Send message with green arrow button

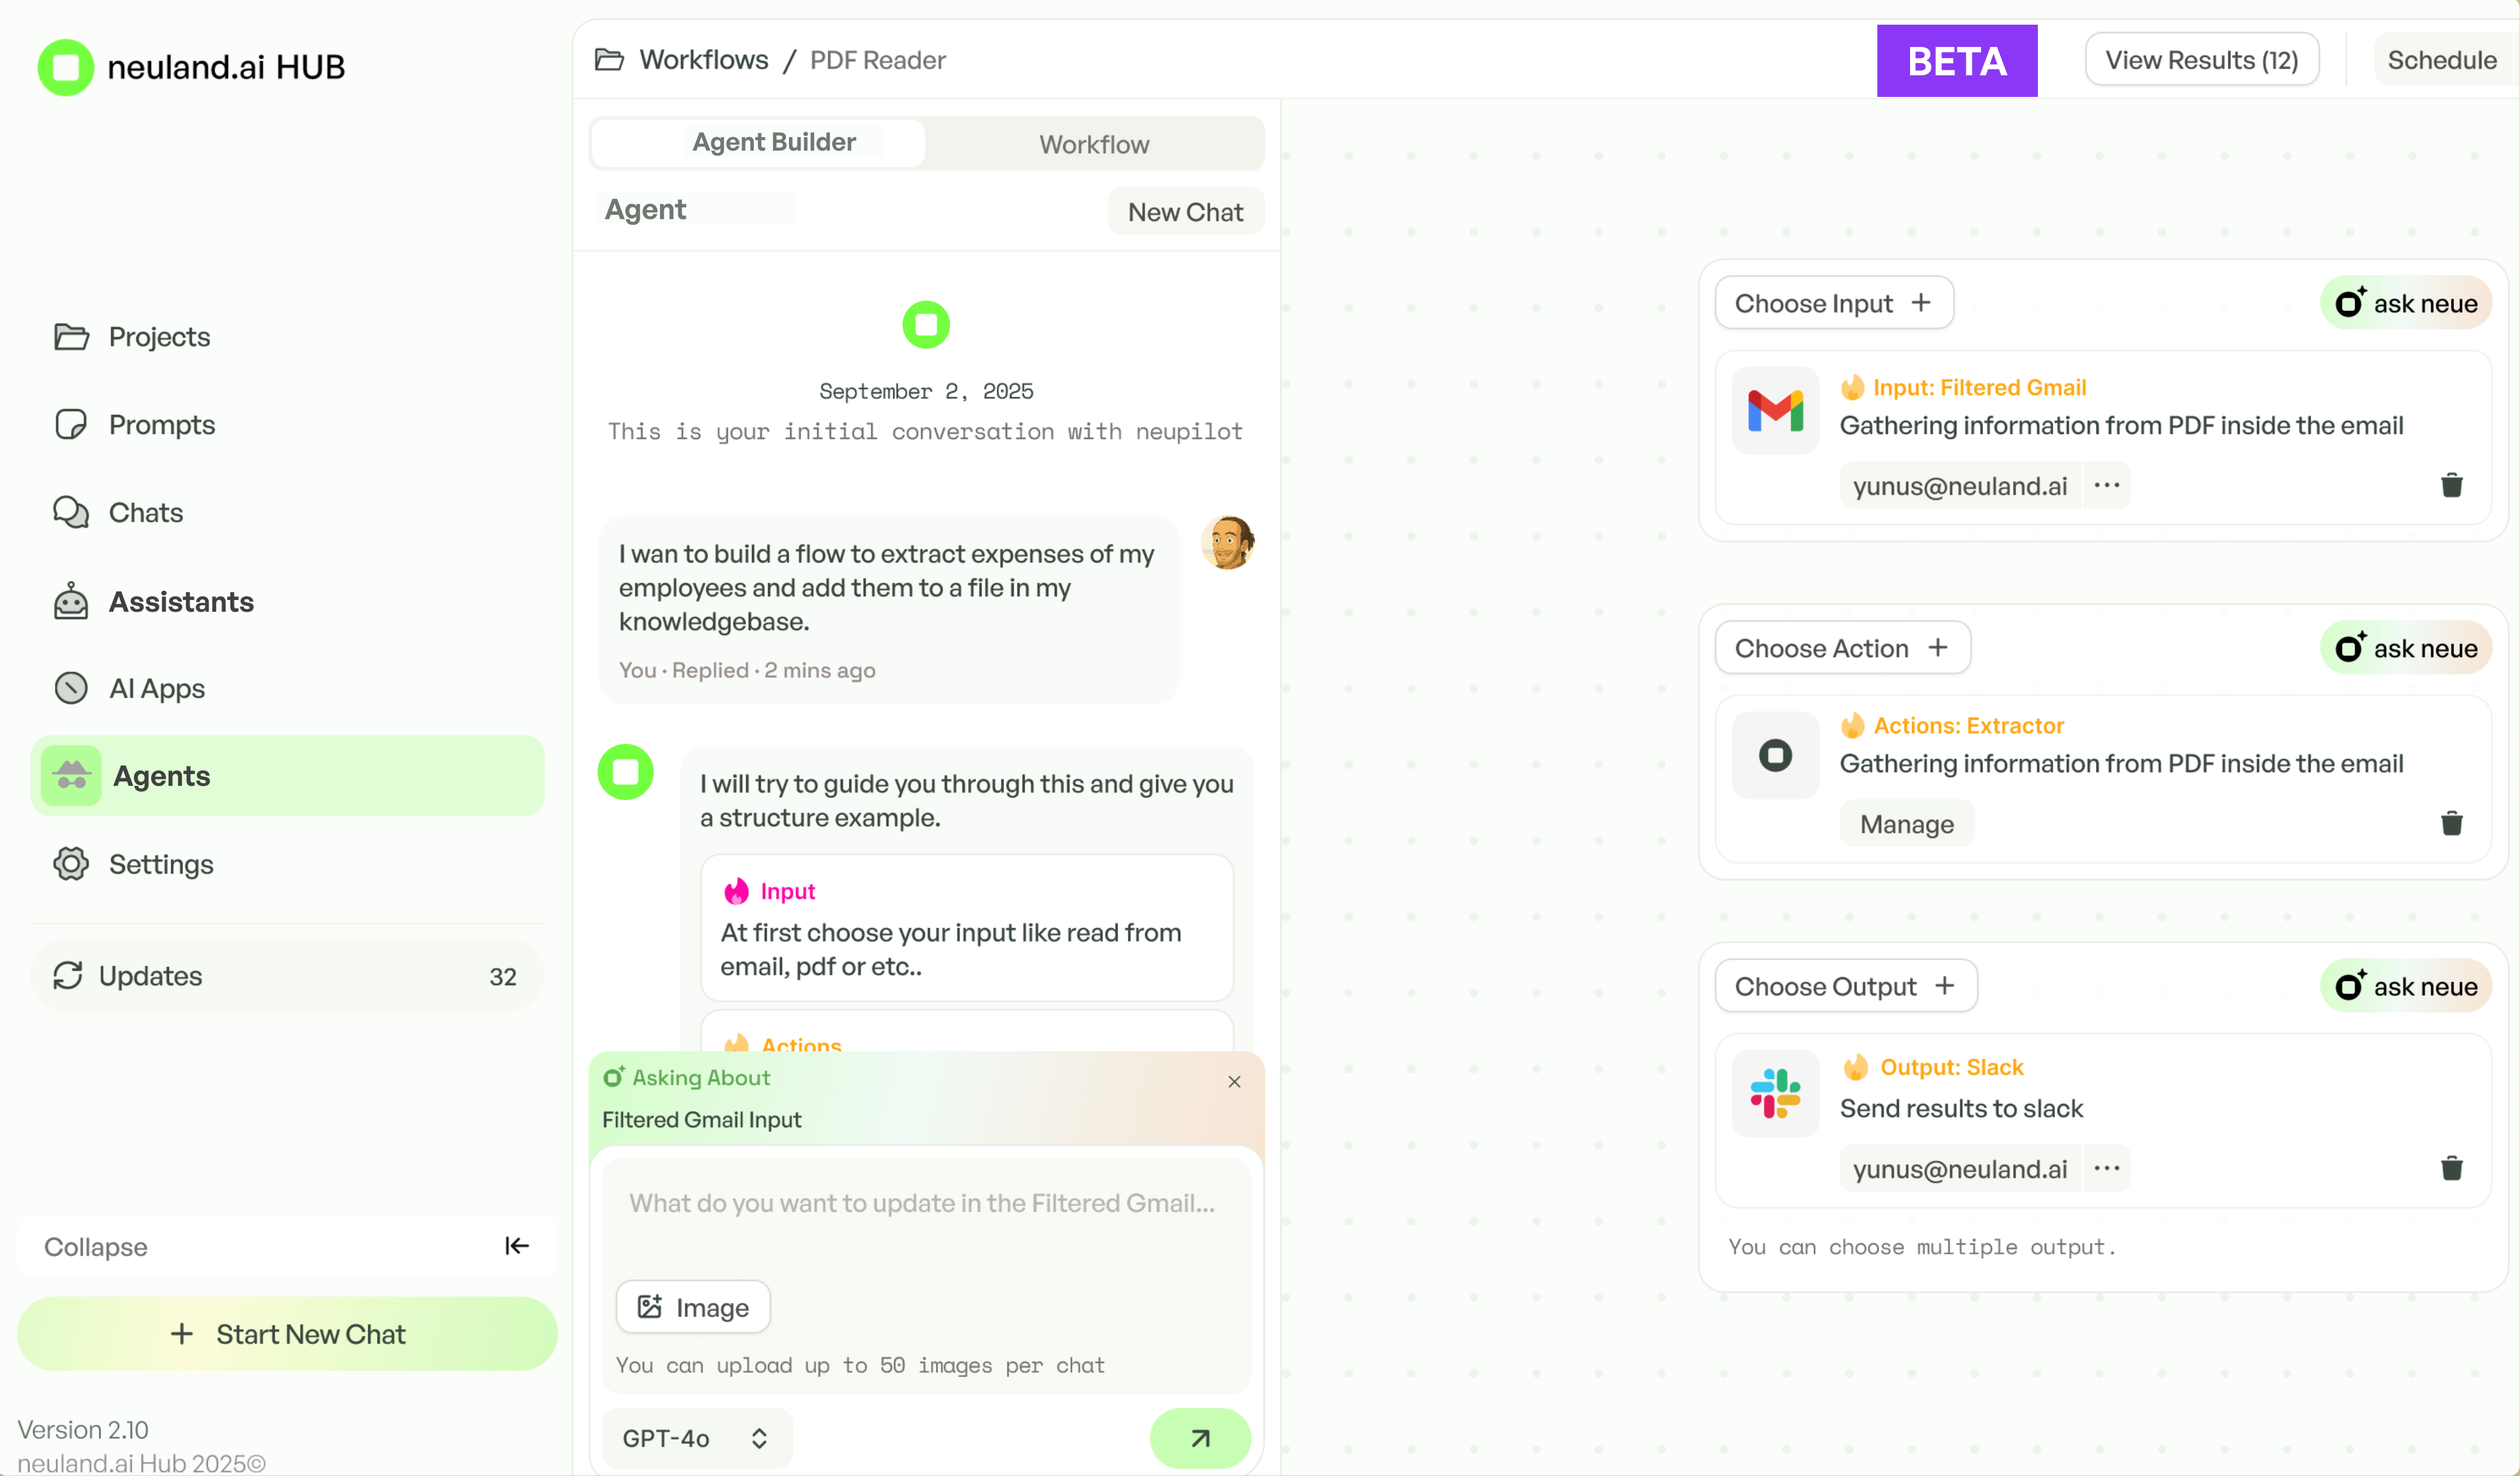[x=1199, y=1437]
